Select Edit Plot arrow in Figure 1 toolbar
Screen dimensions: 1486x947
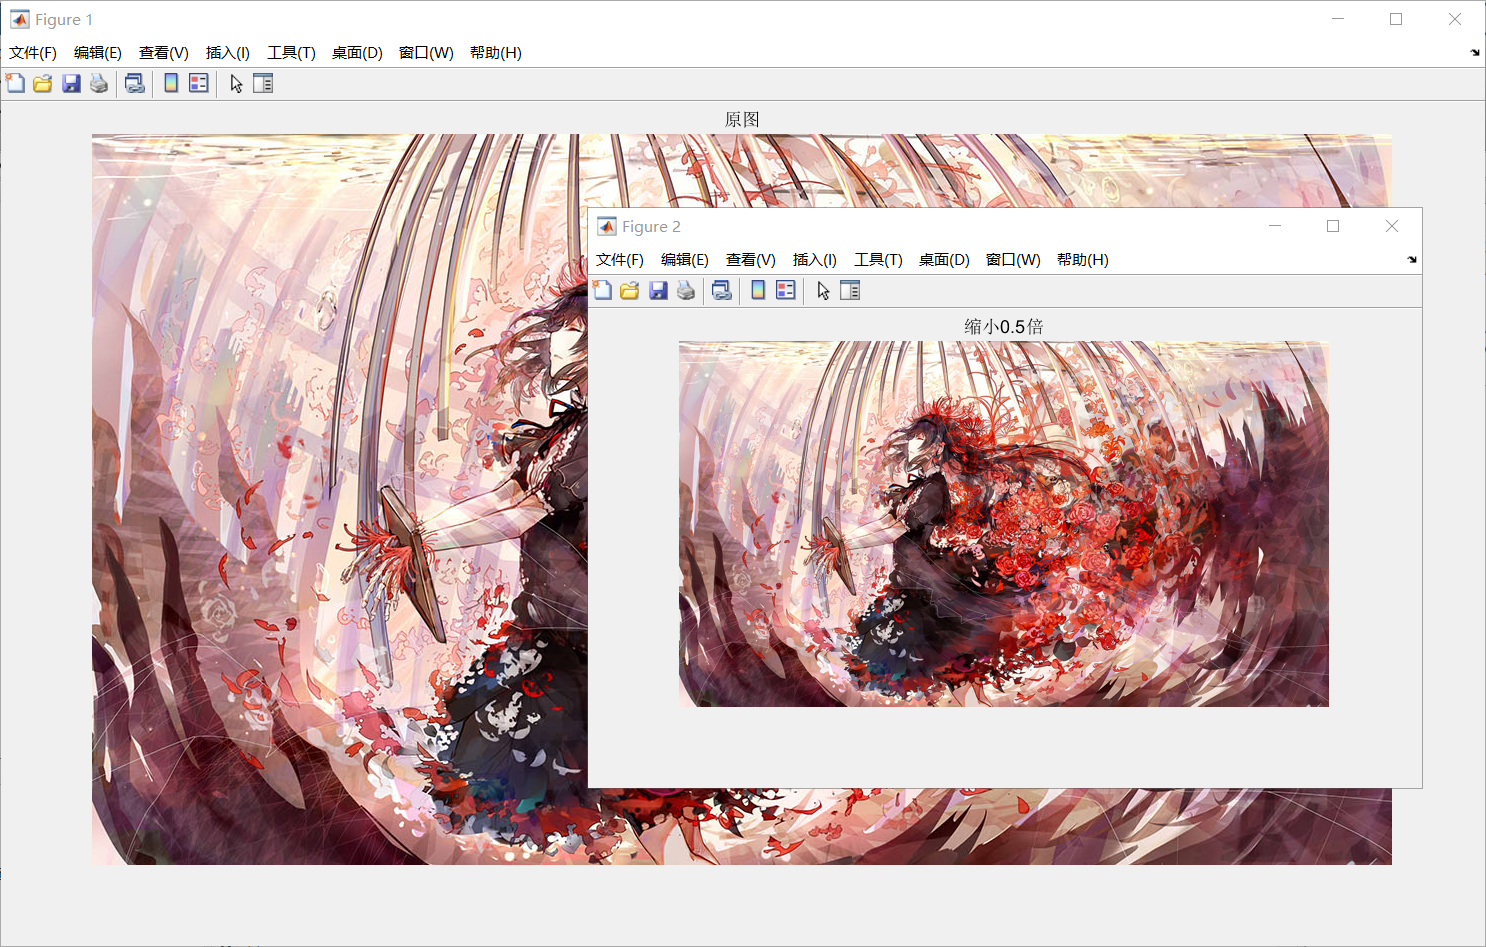pos(236,83)
